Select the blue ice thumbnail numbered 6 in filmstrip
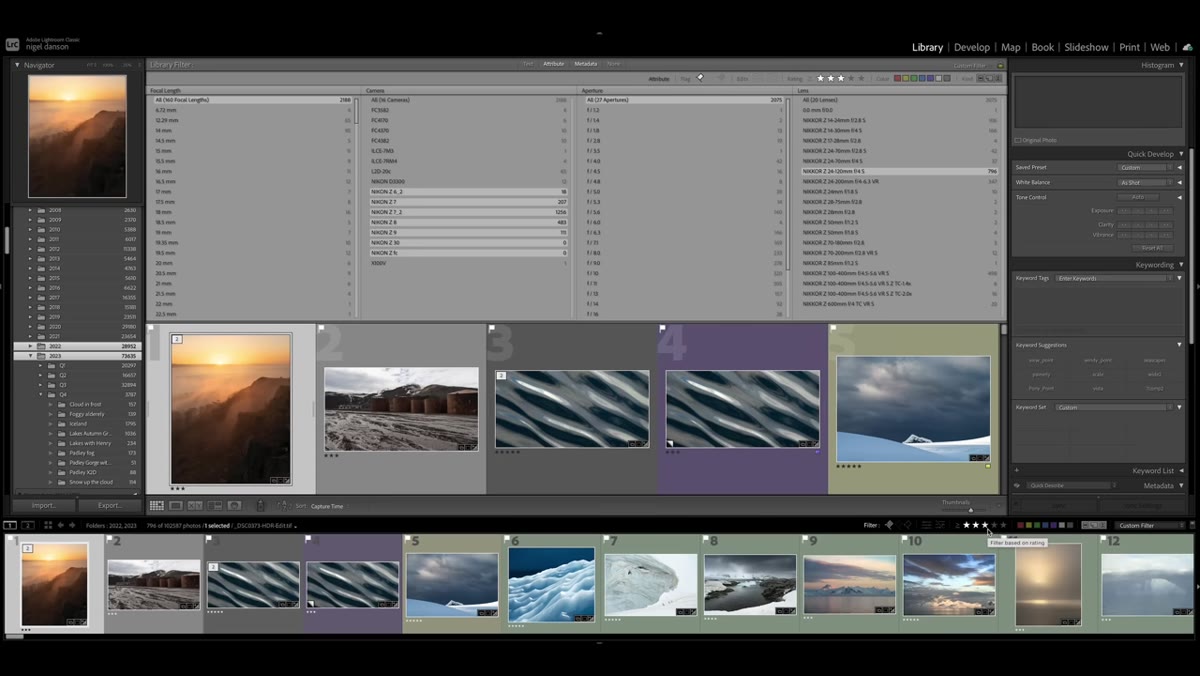The height and width of the screenshot is (676, 1200). coord(551,585)
